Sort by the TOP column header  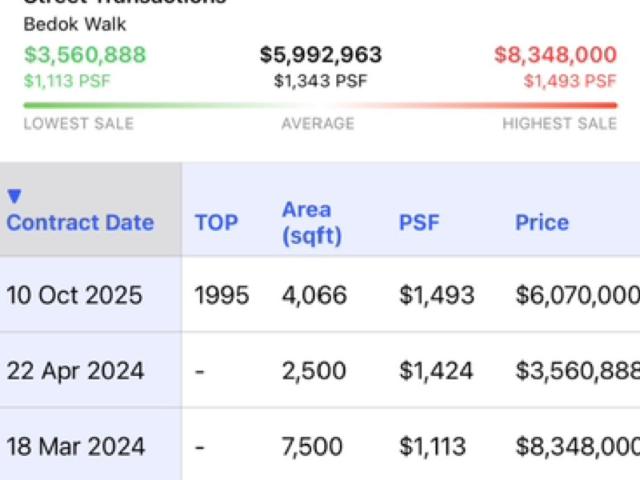[x=216, y=223]
